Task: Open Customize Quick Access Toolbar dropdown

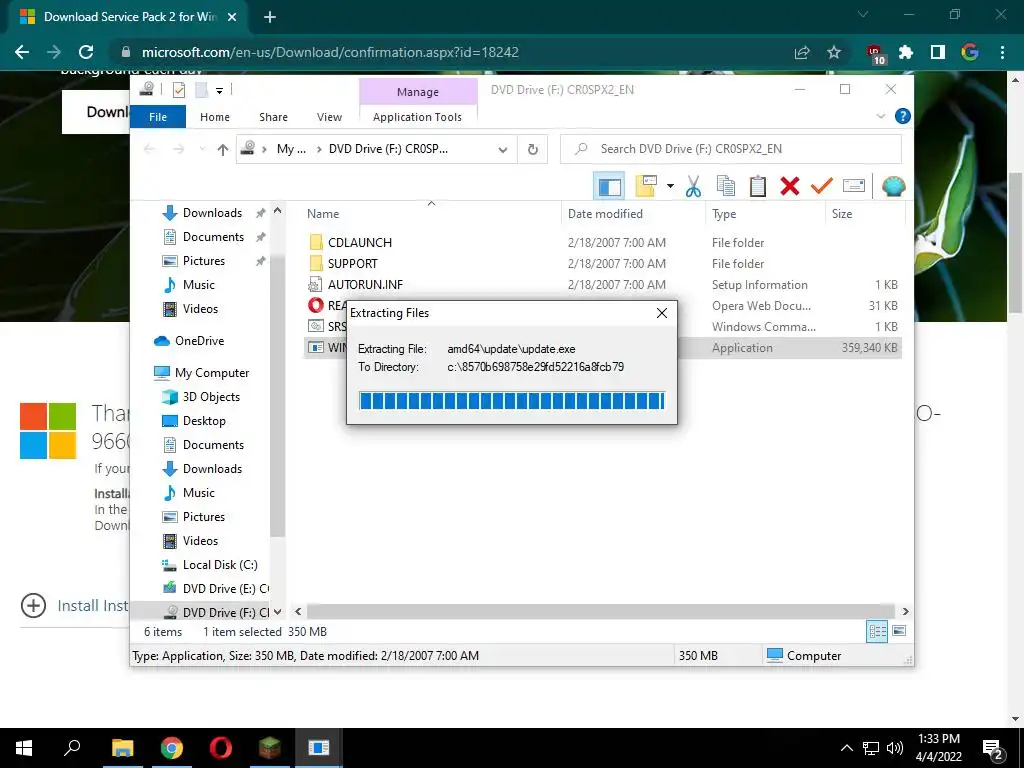Action: coord(219,91)
